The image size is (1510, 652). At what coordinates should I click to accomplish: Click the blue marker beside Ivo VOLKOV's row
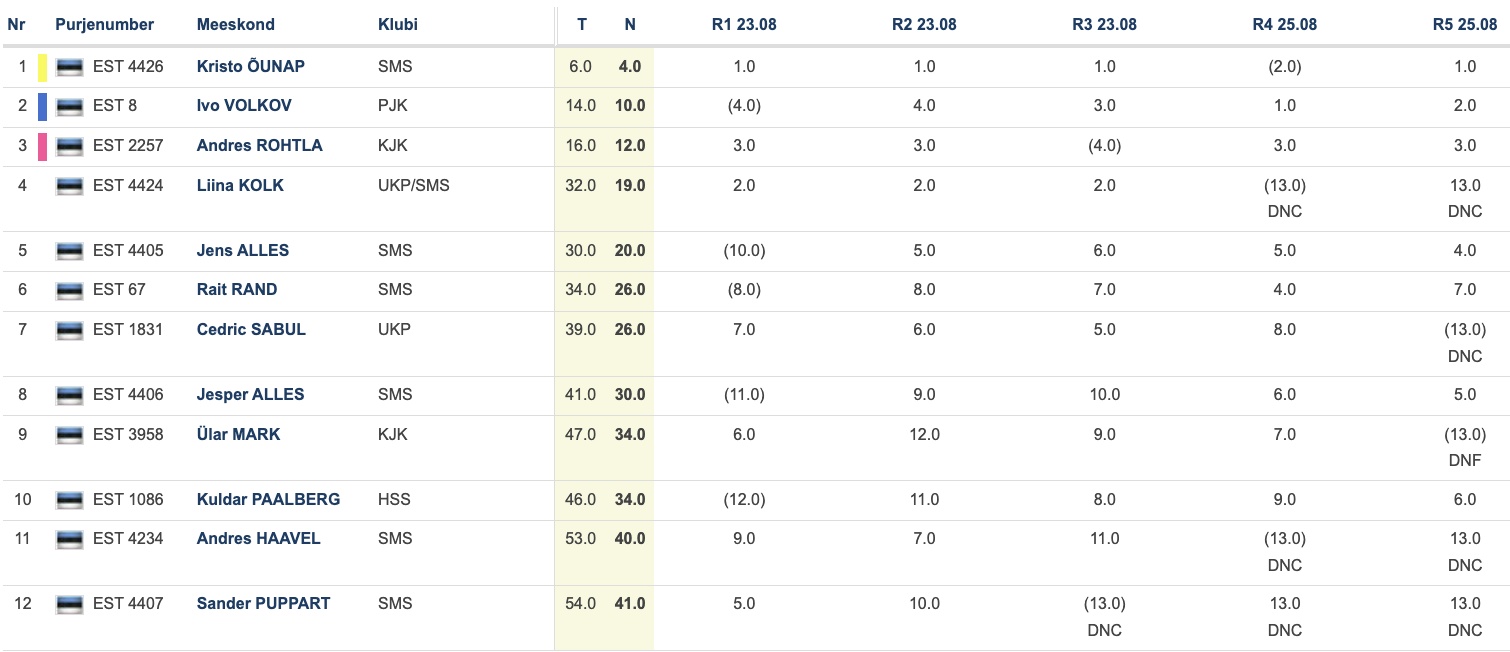pyautogui.click(x=42, y=107)
